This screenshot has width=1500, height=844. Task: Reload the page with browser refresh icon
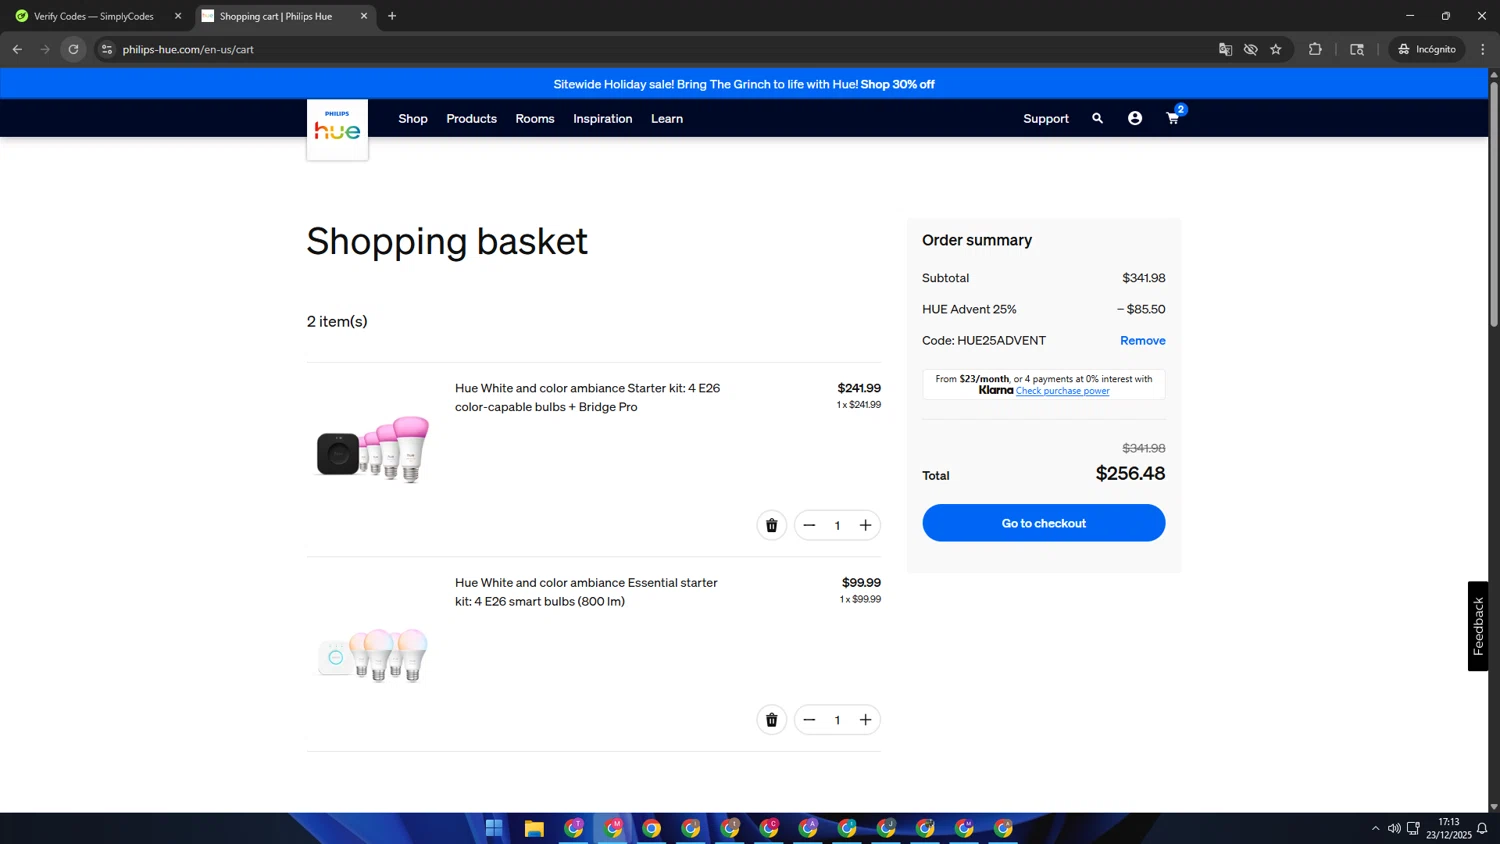tap(73, 49)
